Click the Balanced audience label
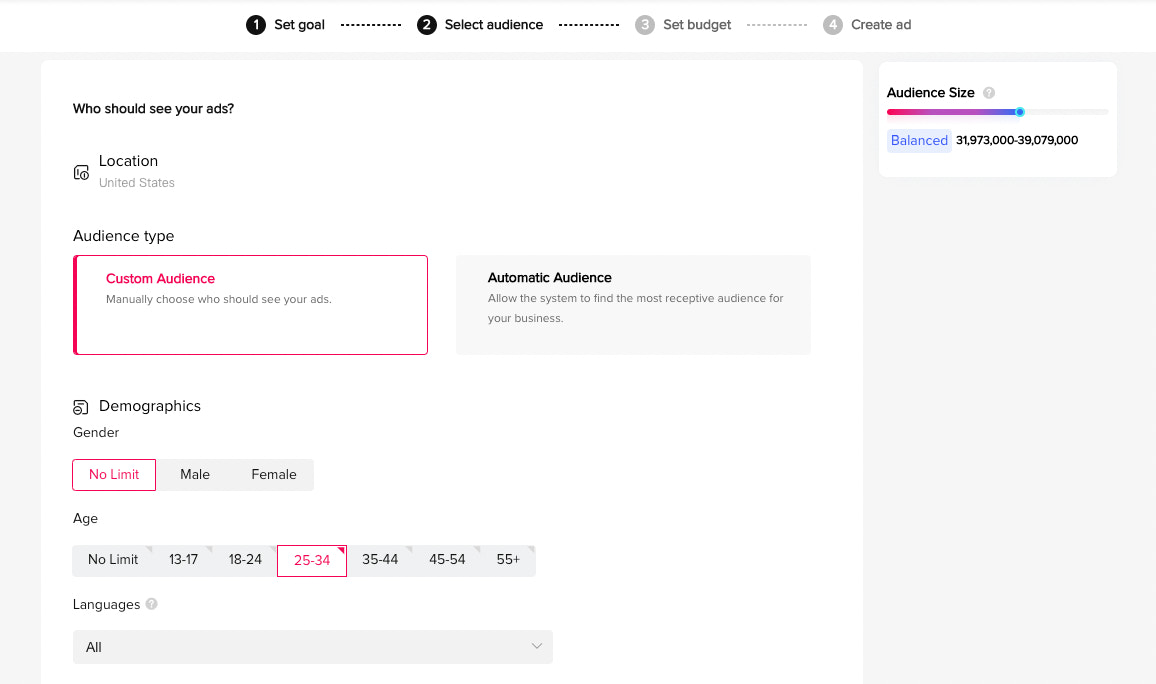This screenshot has width=1156, height=684. coord(919,141)
